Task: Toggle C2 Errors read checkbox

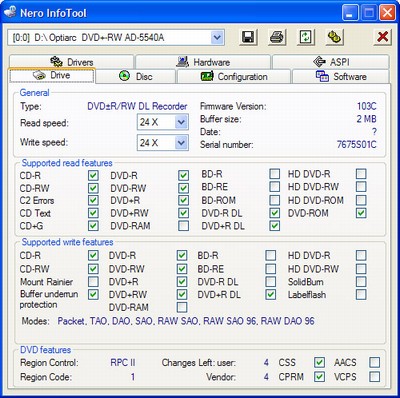Action: click(93, 200)
